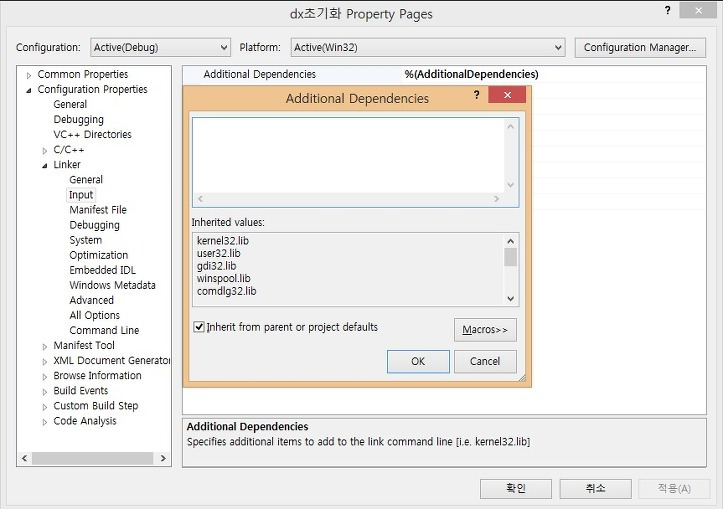This screenshot has height=509, width=723.
Task: Expand the Code Analysis node
Action: pos(45,422)
